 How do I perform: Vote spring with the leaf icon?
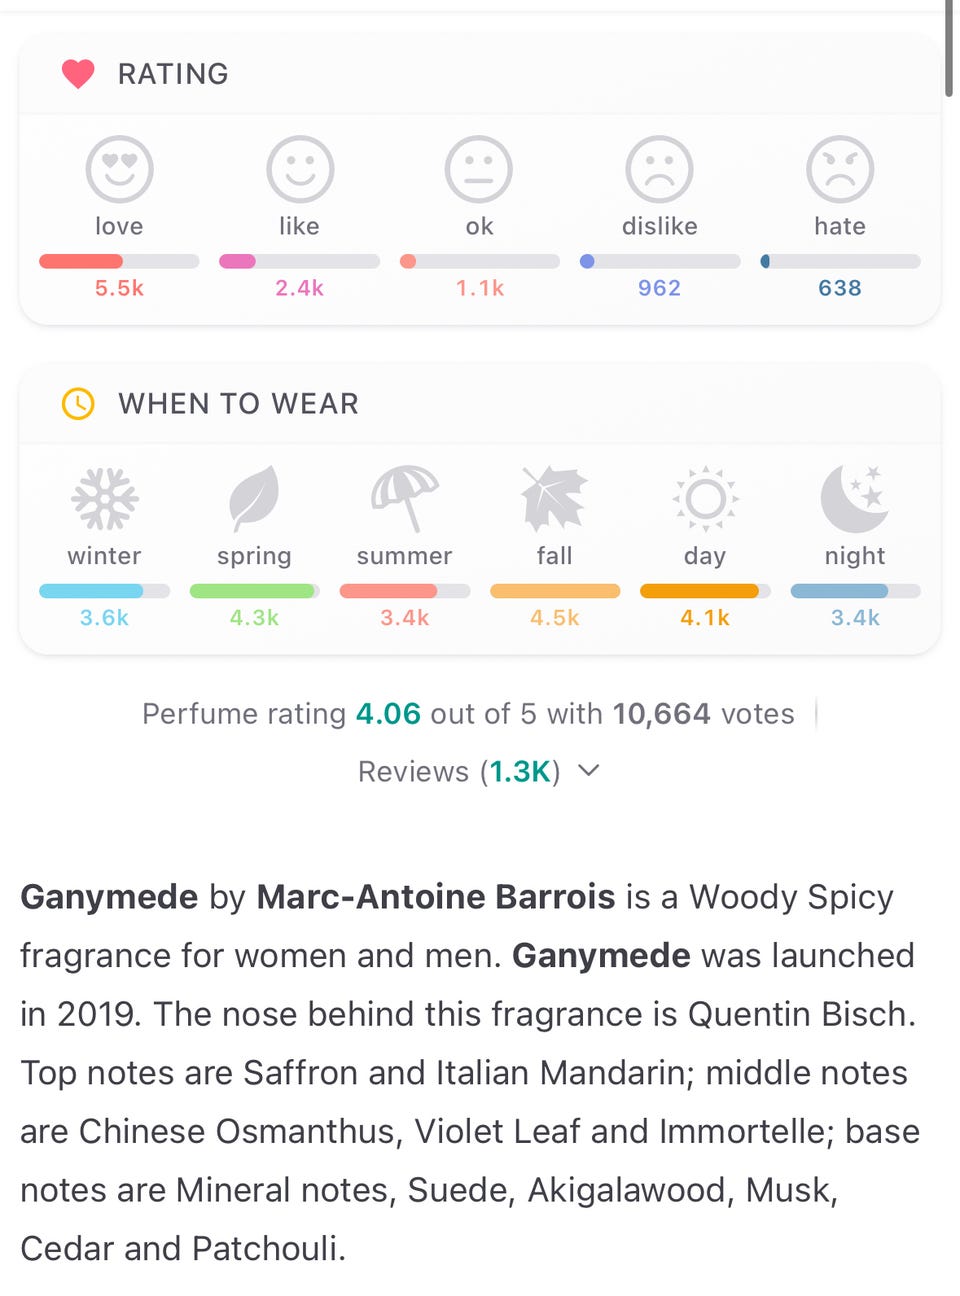point(254,498)
